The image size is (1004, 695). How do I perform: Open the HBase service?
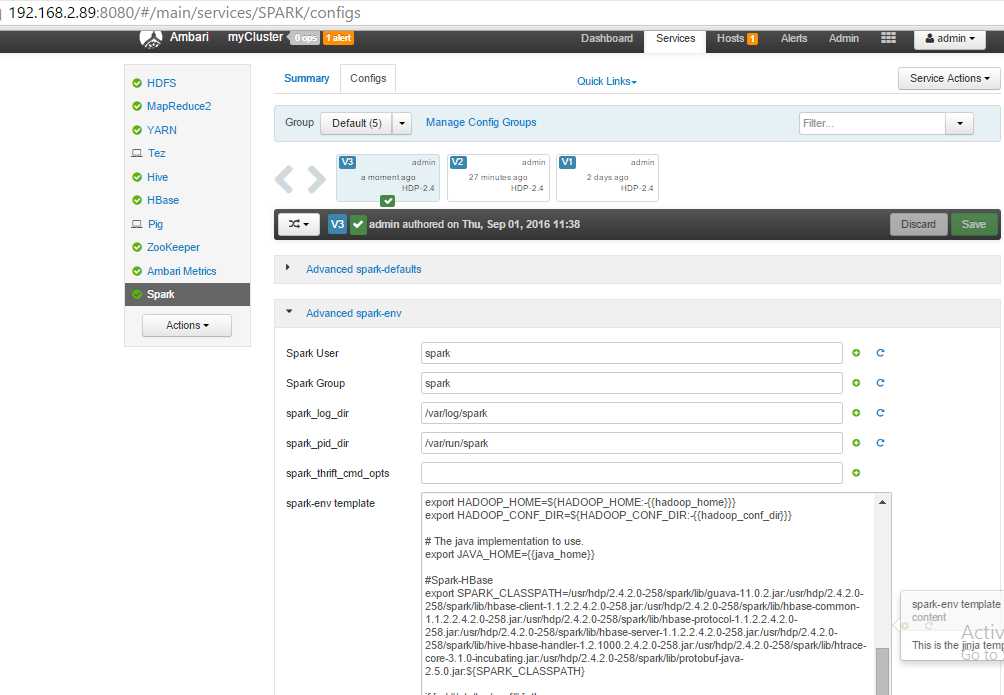(x=163, y=200)
